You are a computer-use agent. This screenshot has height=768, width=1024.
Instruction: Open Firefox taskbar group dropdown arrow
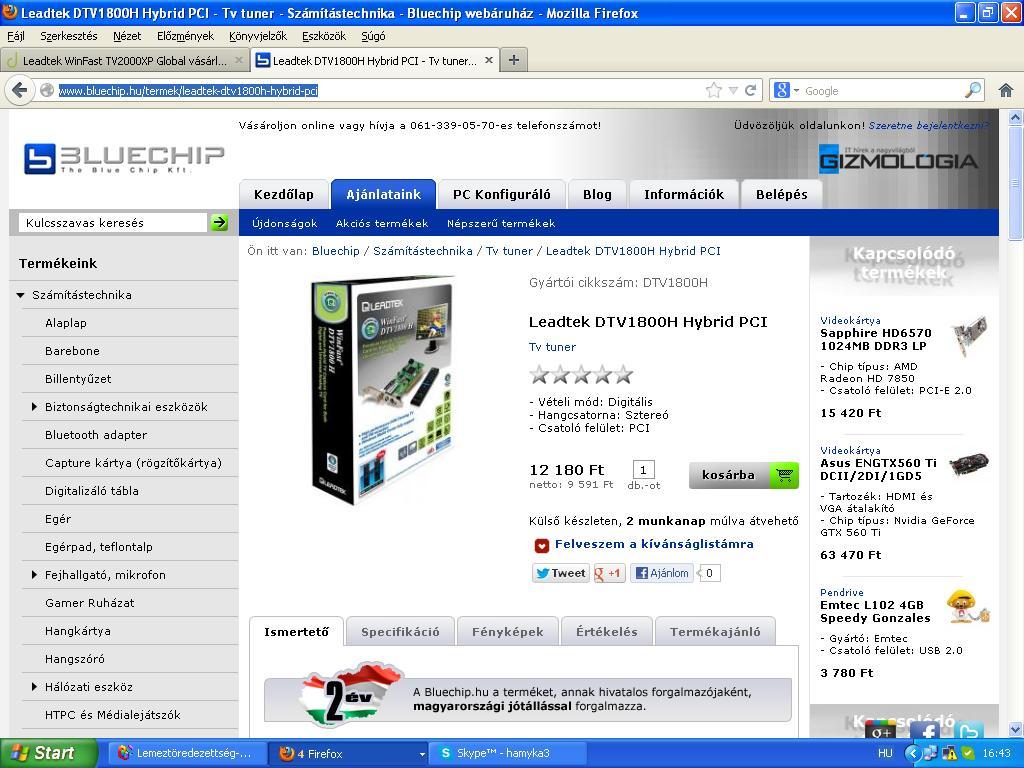click(x=422, y=754)
